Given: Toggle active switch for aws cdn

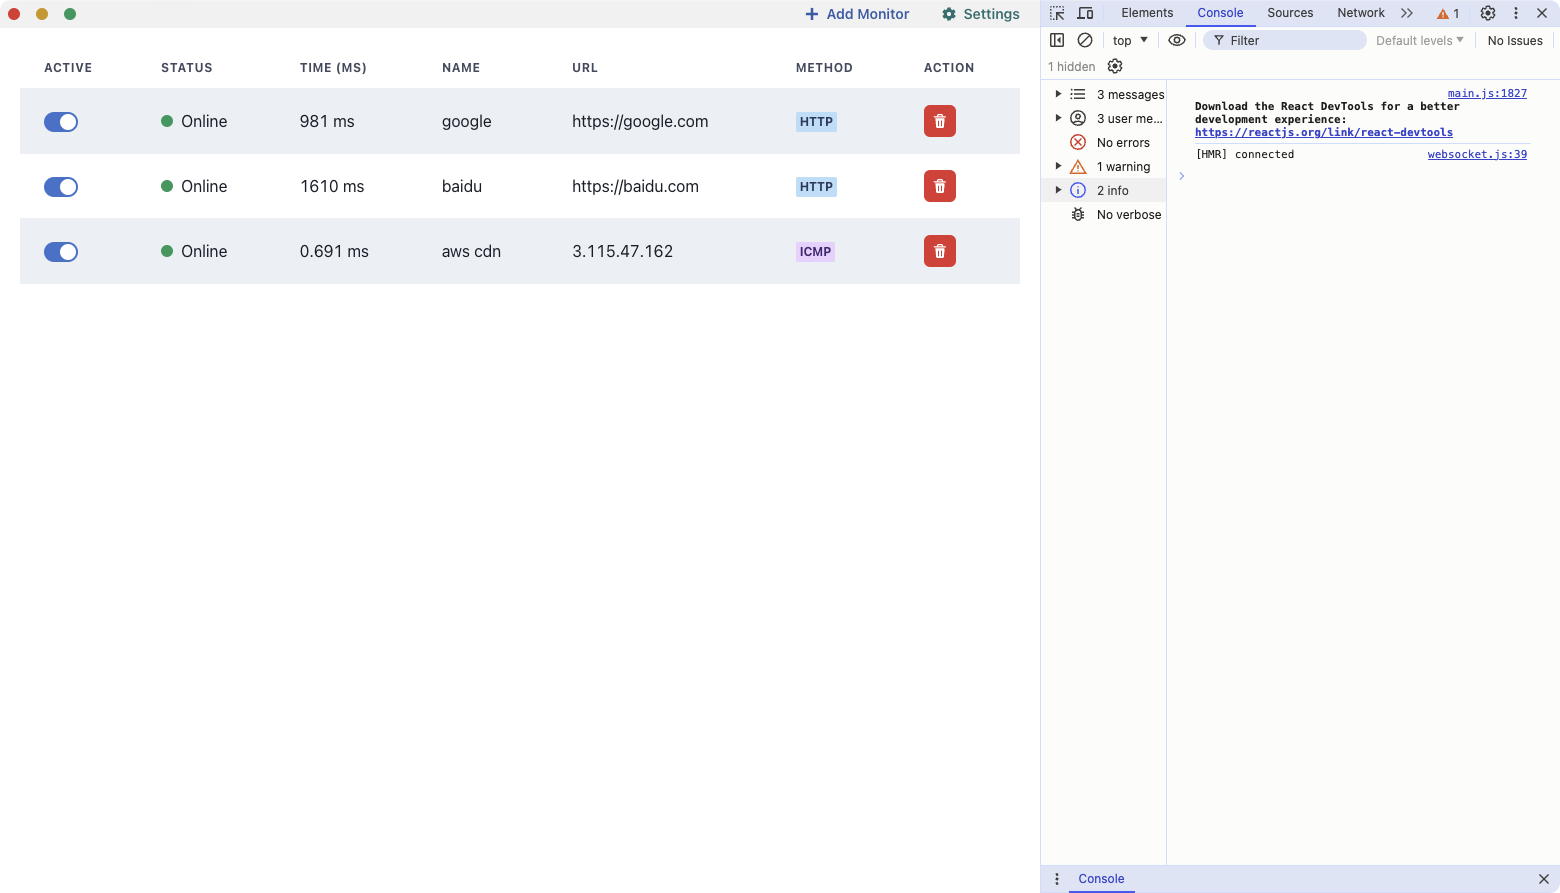Looking at the screenshot, I should click(x=61, y=252).
